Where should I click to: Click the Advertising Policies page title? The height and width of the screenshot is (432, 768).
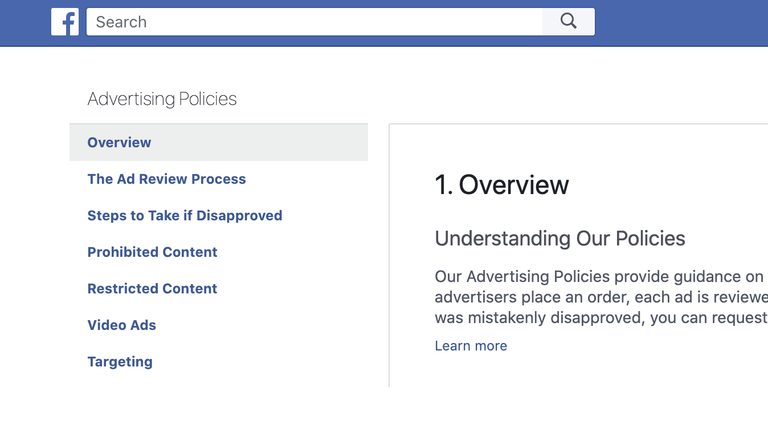pyautogui.click(x=162, y=99)
